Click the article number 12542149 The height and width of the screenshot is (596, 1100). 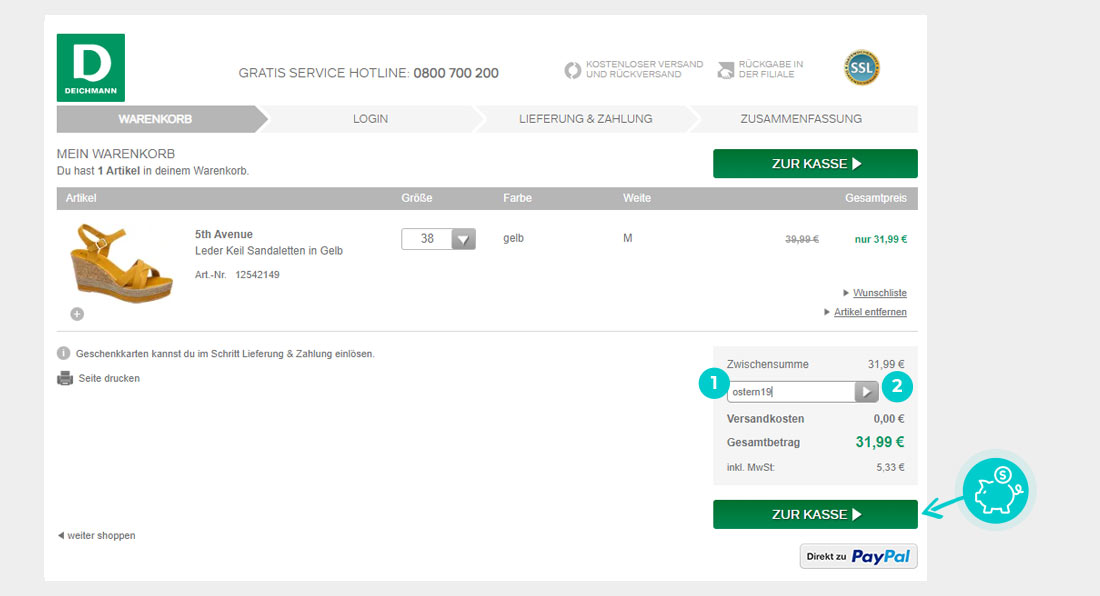tap(257, 274)
